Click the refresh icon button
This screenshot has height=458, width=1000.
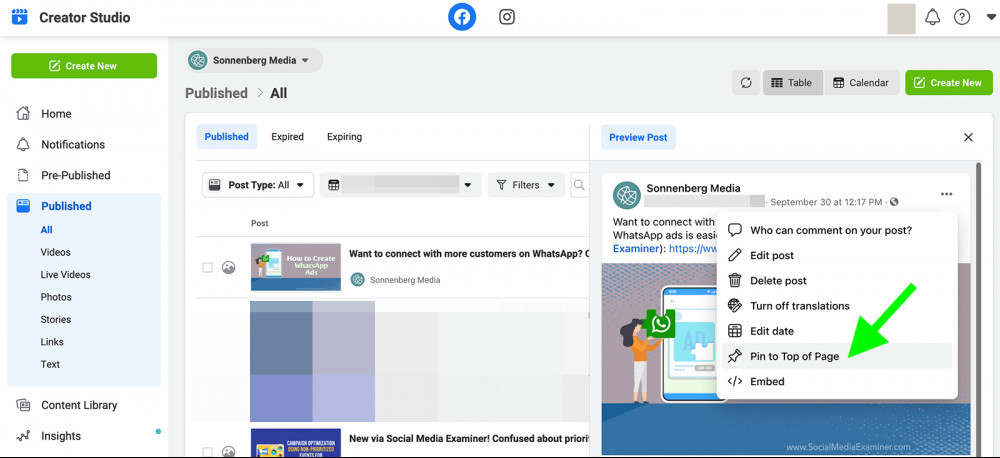point(746,82)
